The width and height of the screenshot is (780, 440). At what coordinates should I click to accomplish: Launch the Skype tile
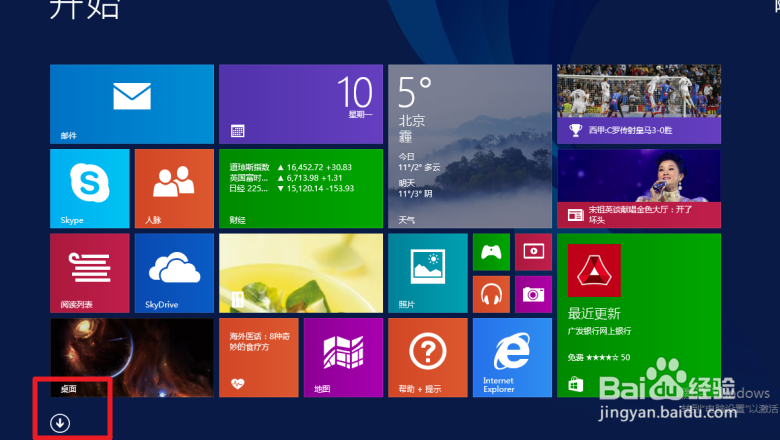click(90, 188)
